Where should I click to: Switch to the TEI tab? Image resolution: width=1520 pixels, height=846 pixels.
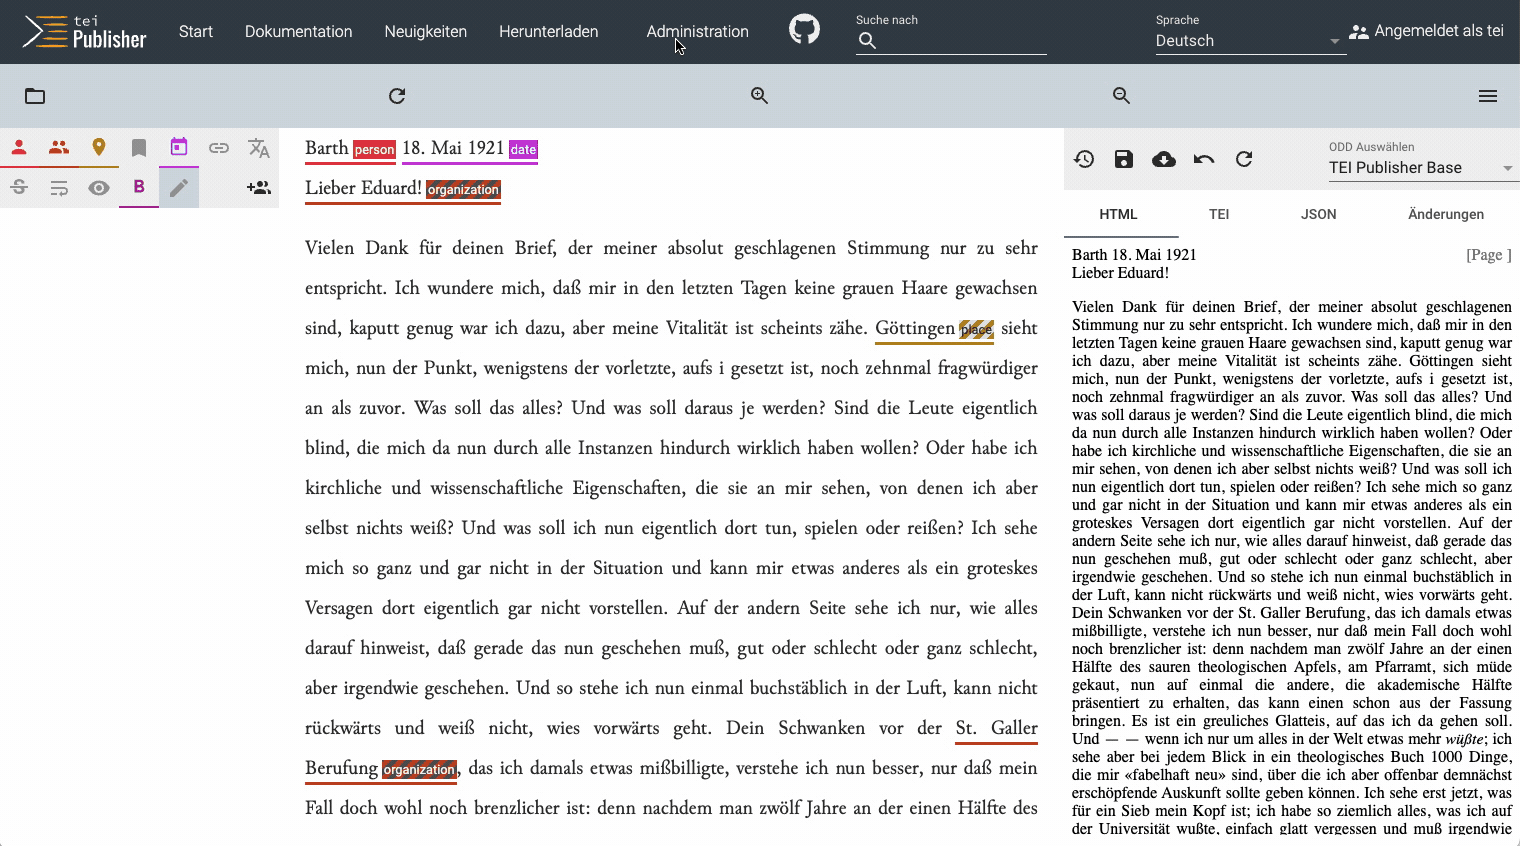[1219, 214]
